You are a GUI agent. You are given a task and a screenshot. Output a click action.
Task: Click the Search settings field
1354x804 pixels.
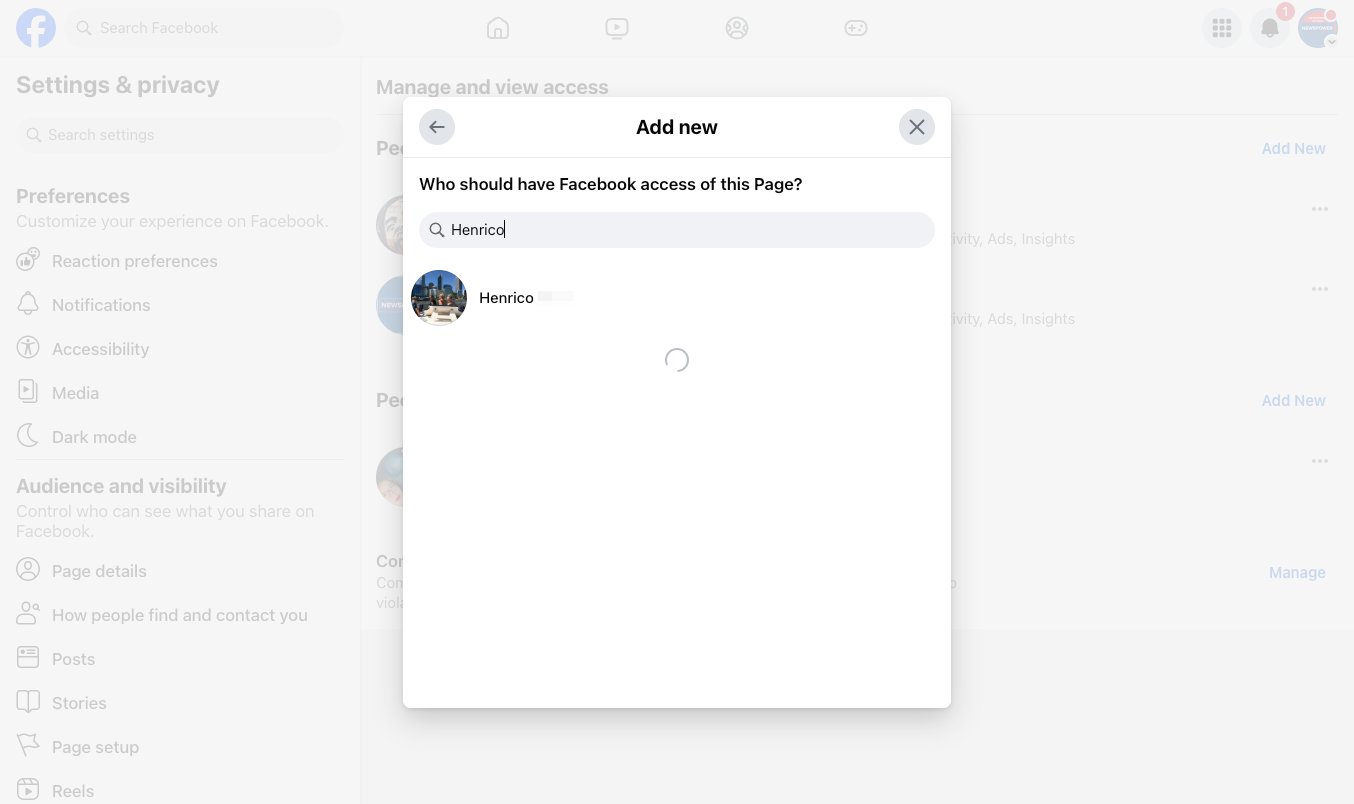(180, 135)
